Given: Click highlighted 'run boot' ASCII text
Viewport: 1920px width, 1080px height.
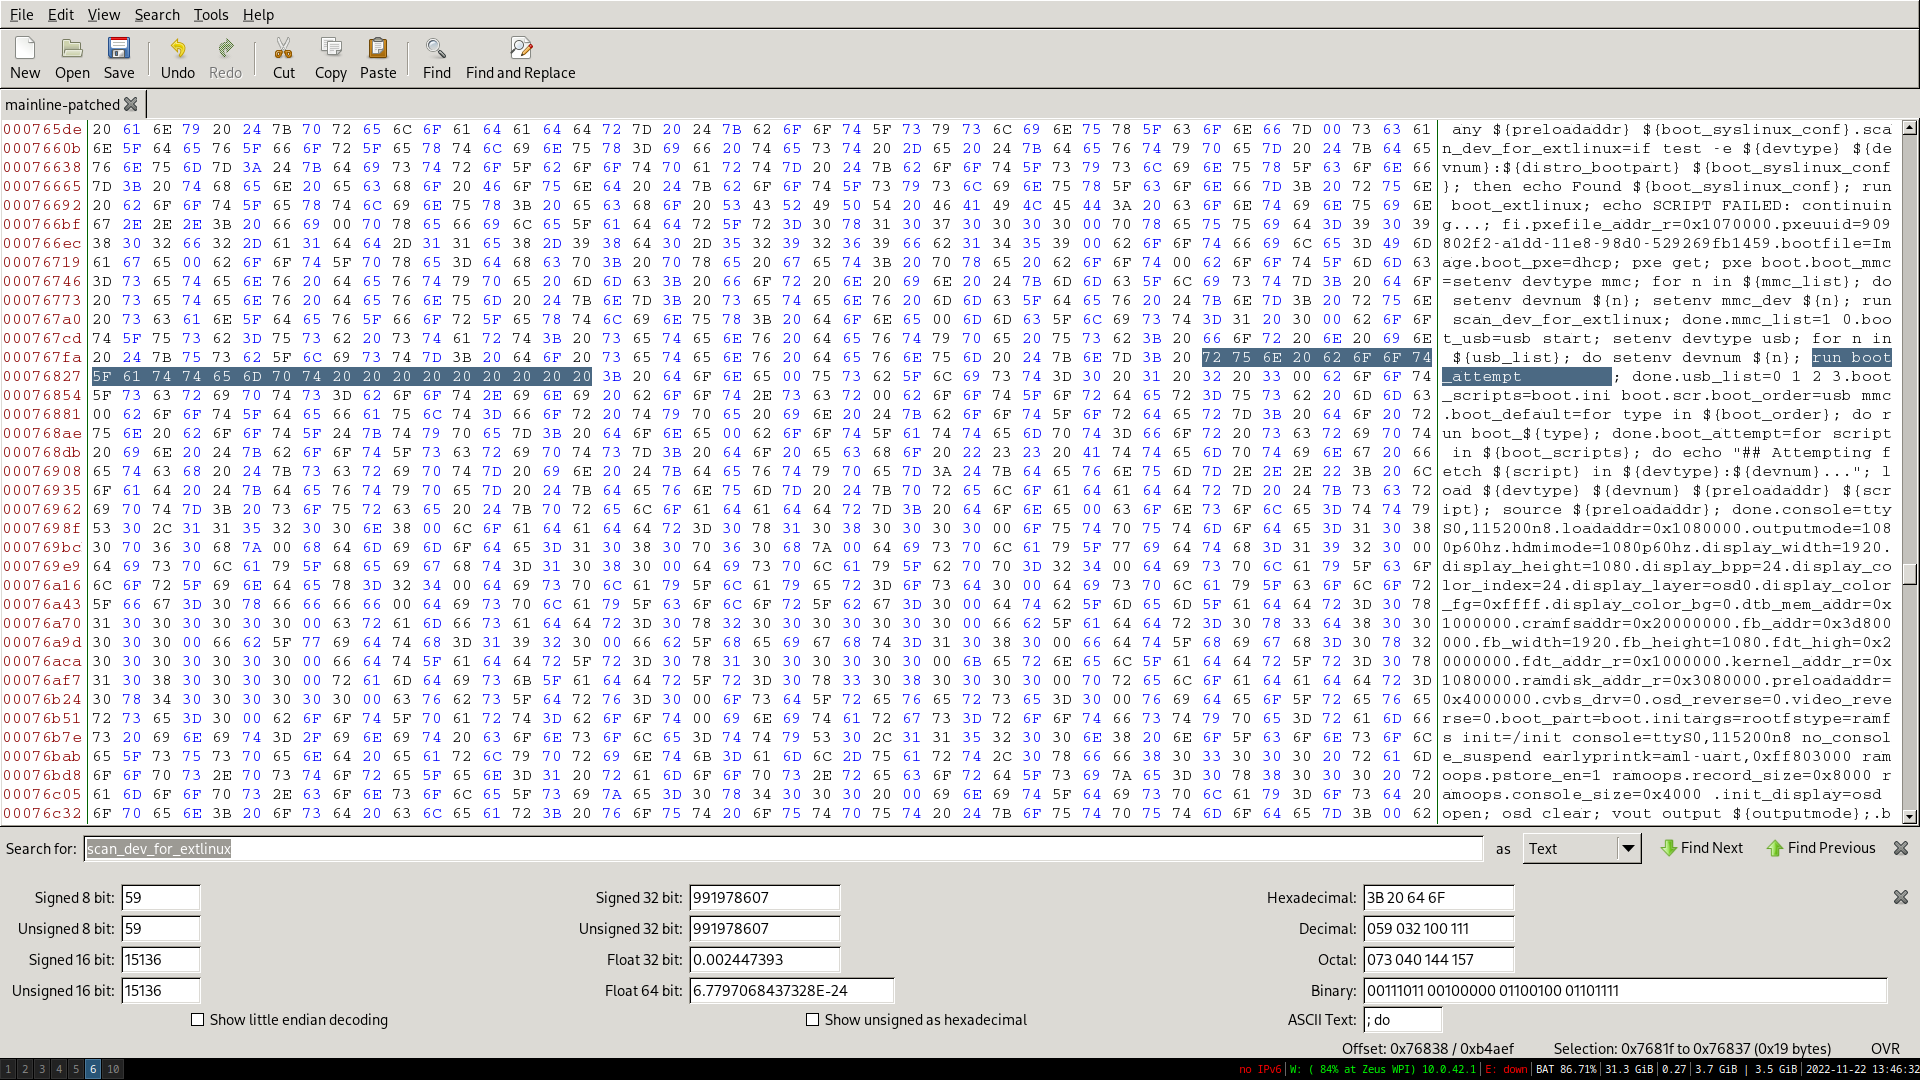Looking at the screenshot, I should pos(1852,357).
